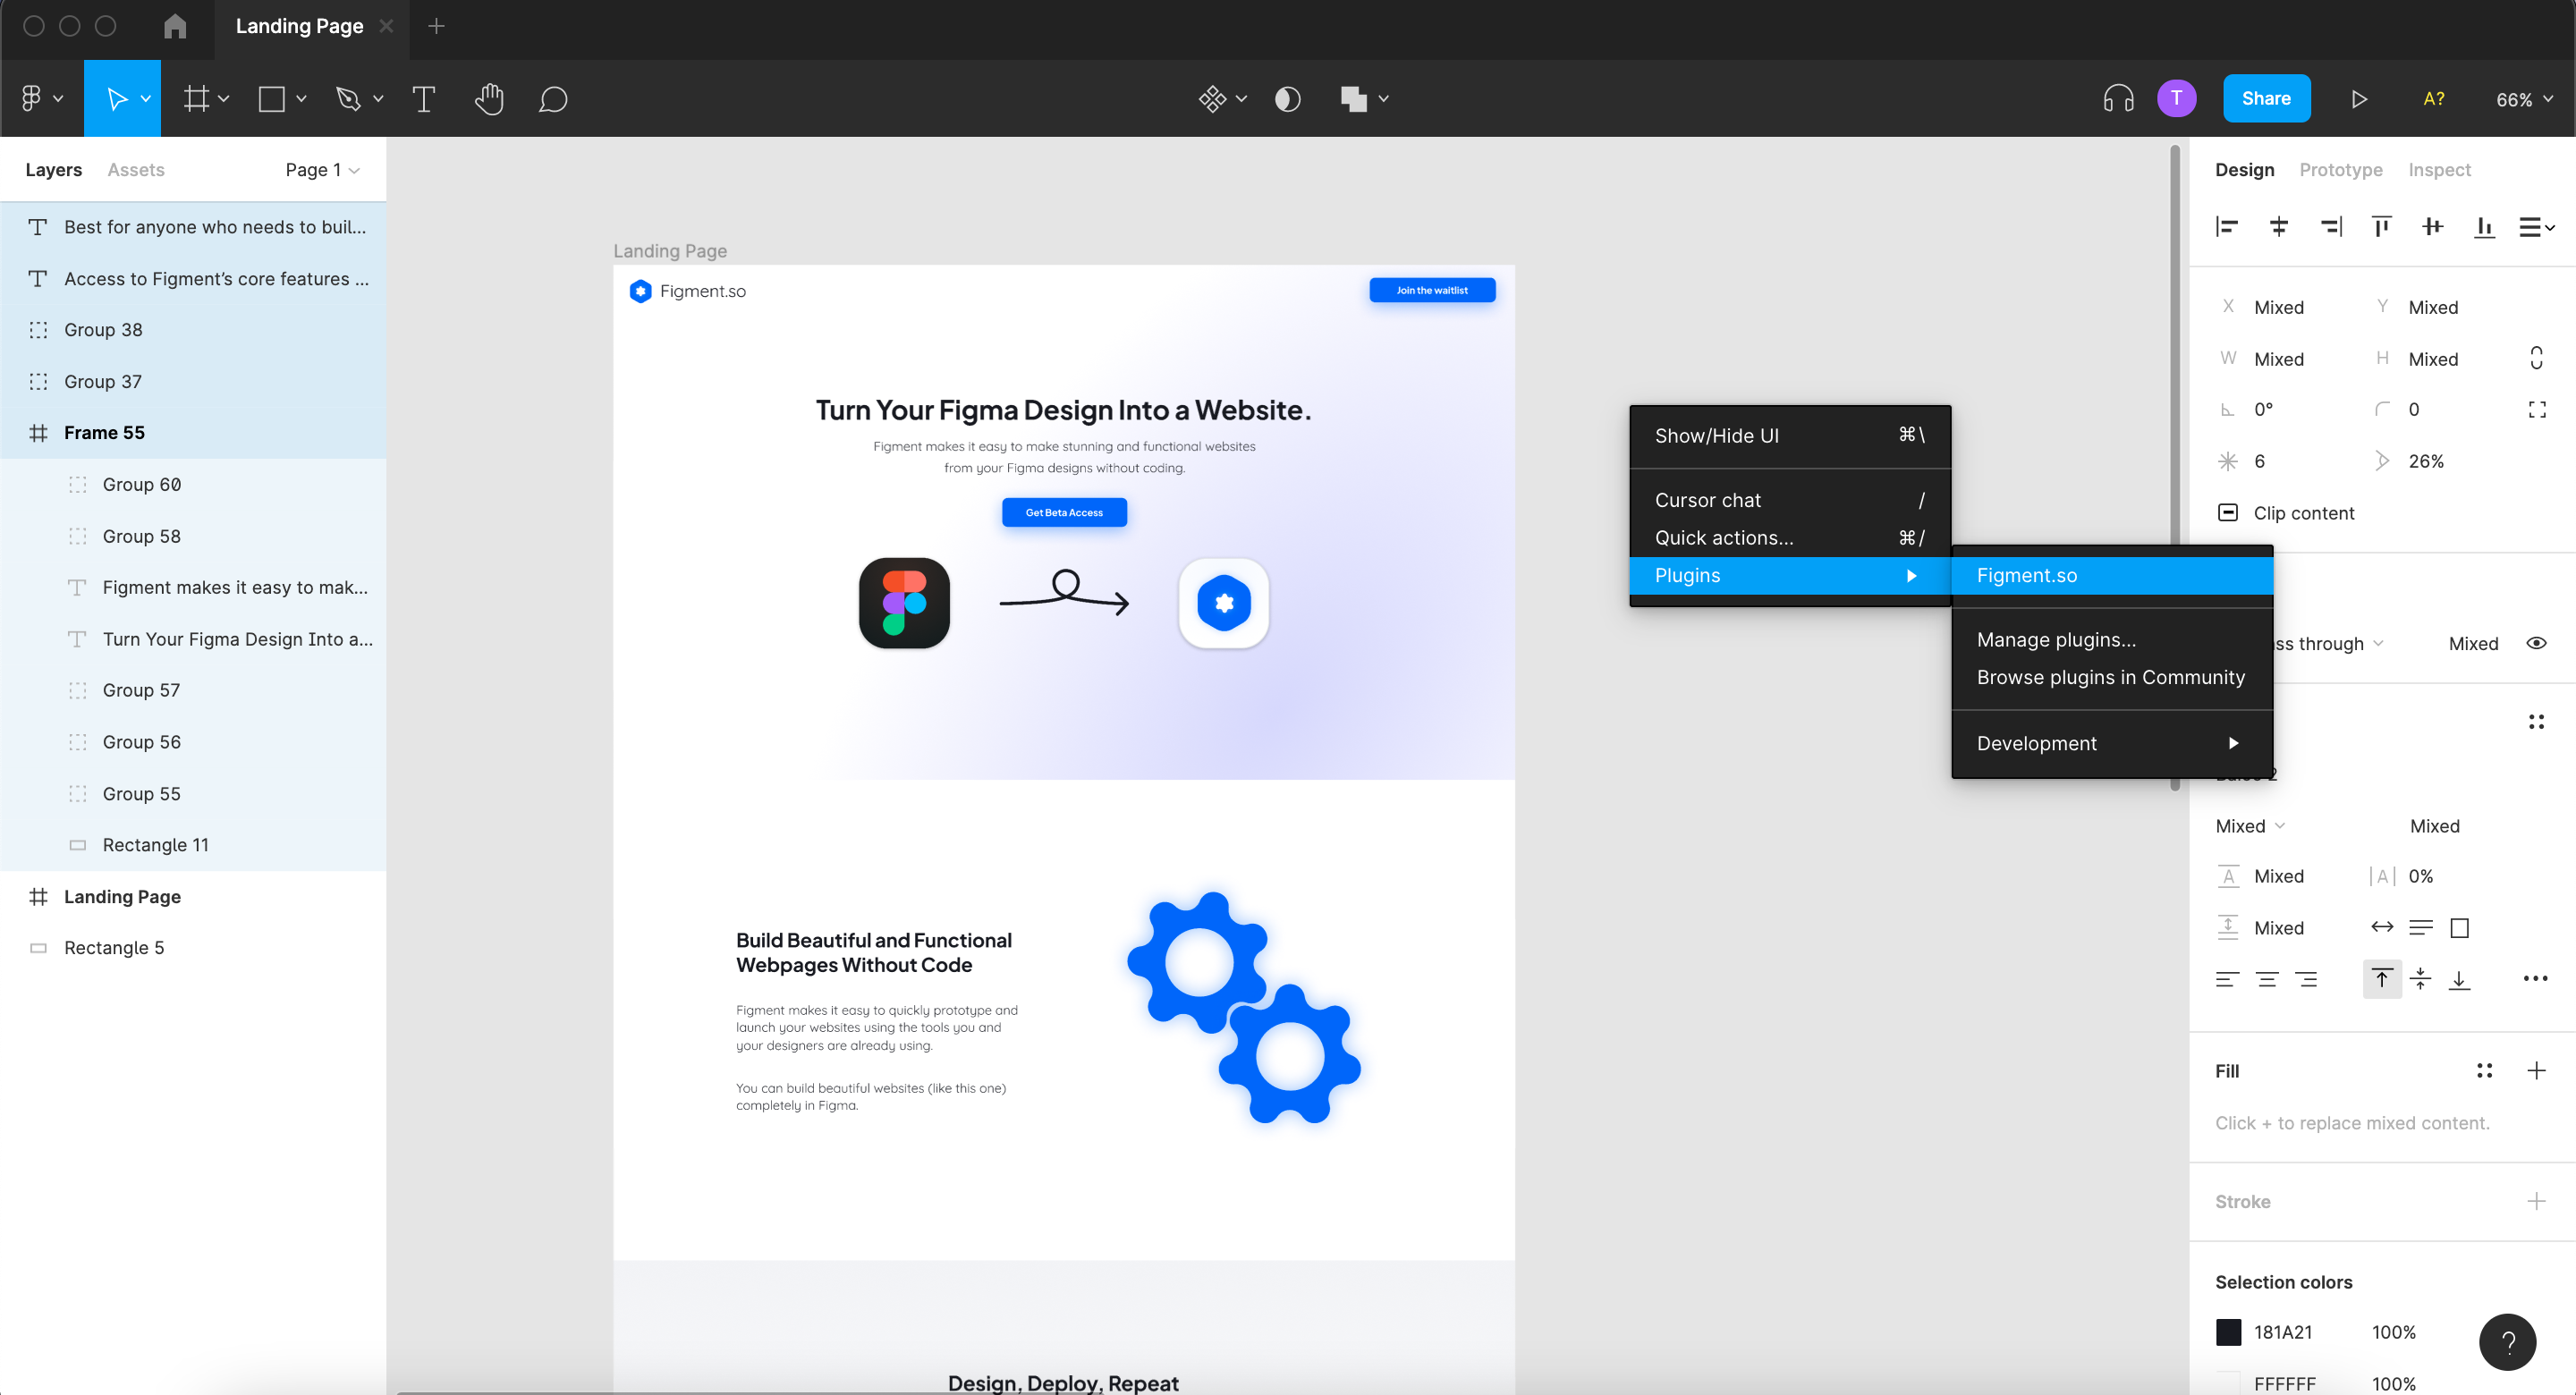
Task: Set text align right
Action: [x=2306, y=978]
